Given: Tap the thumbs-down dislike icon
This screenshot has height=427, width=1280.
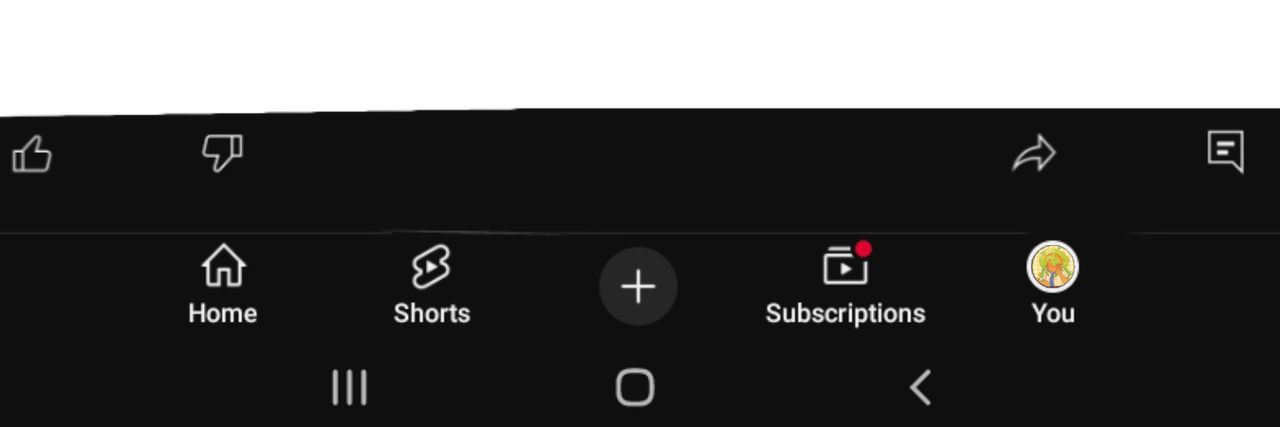Looking at the screenshot, I should [x=222, y=154].
